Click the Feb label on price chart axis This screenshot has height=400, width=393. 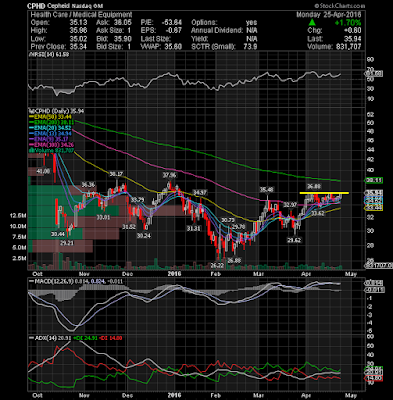216,274
